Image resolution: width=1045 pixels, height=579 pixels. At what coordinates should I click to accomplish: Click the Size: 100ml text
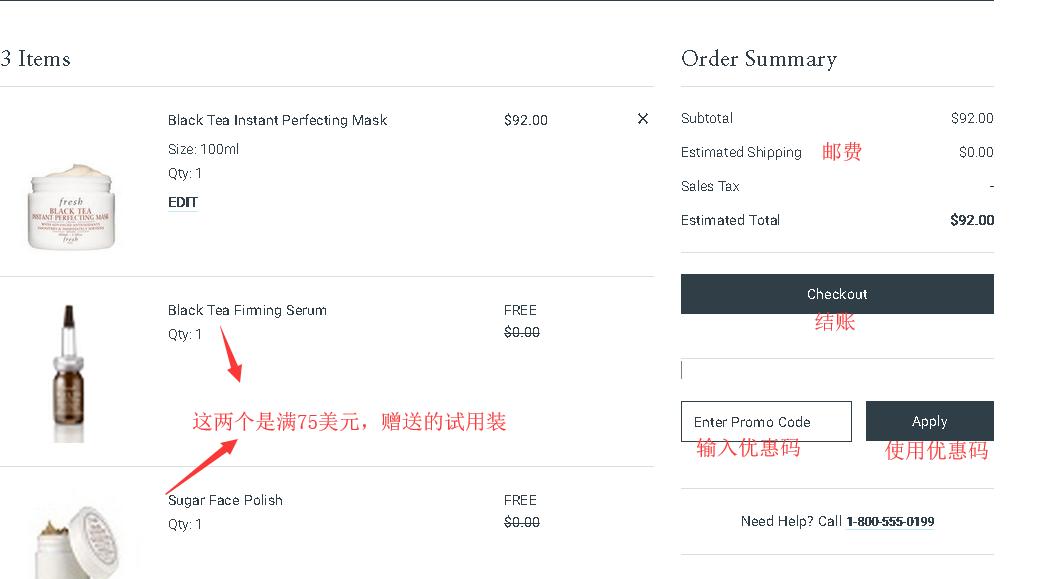(x=203, y=149)
